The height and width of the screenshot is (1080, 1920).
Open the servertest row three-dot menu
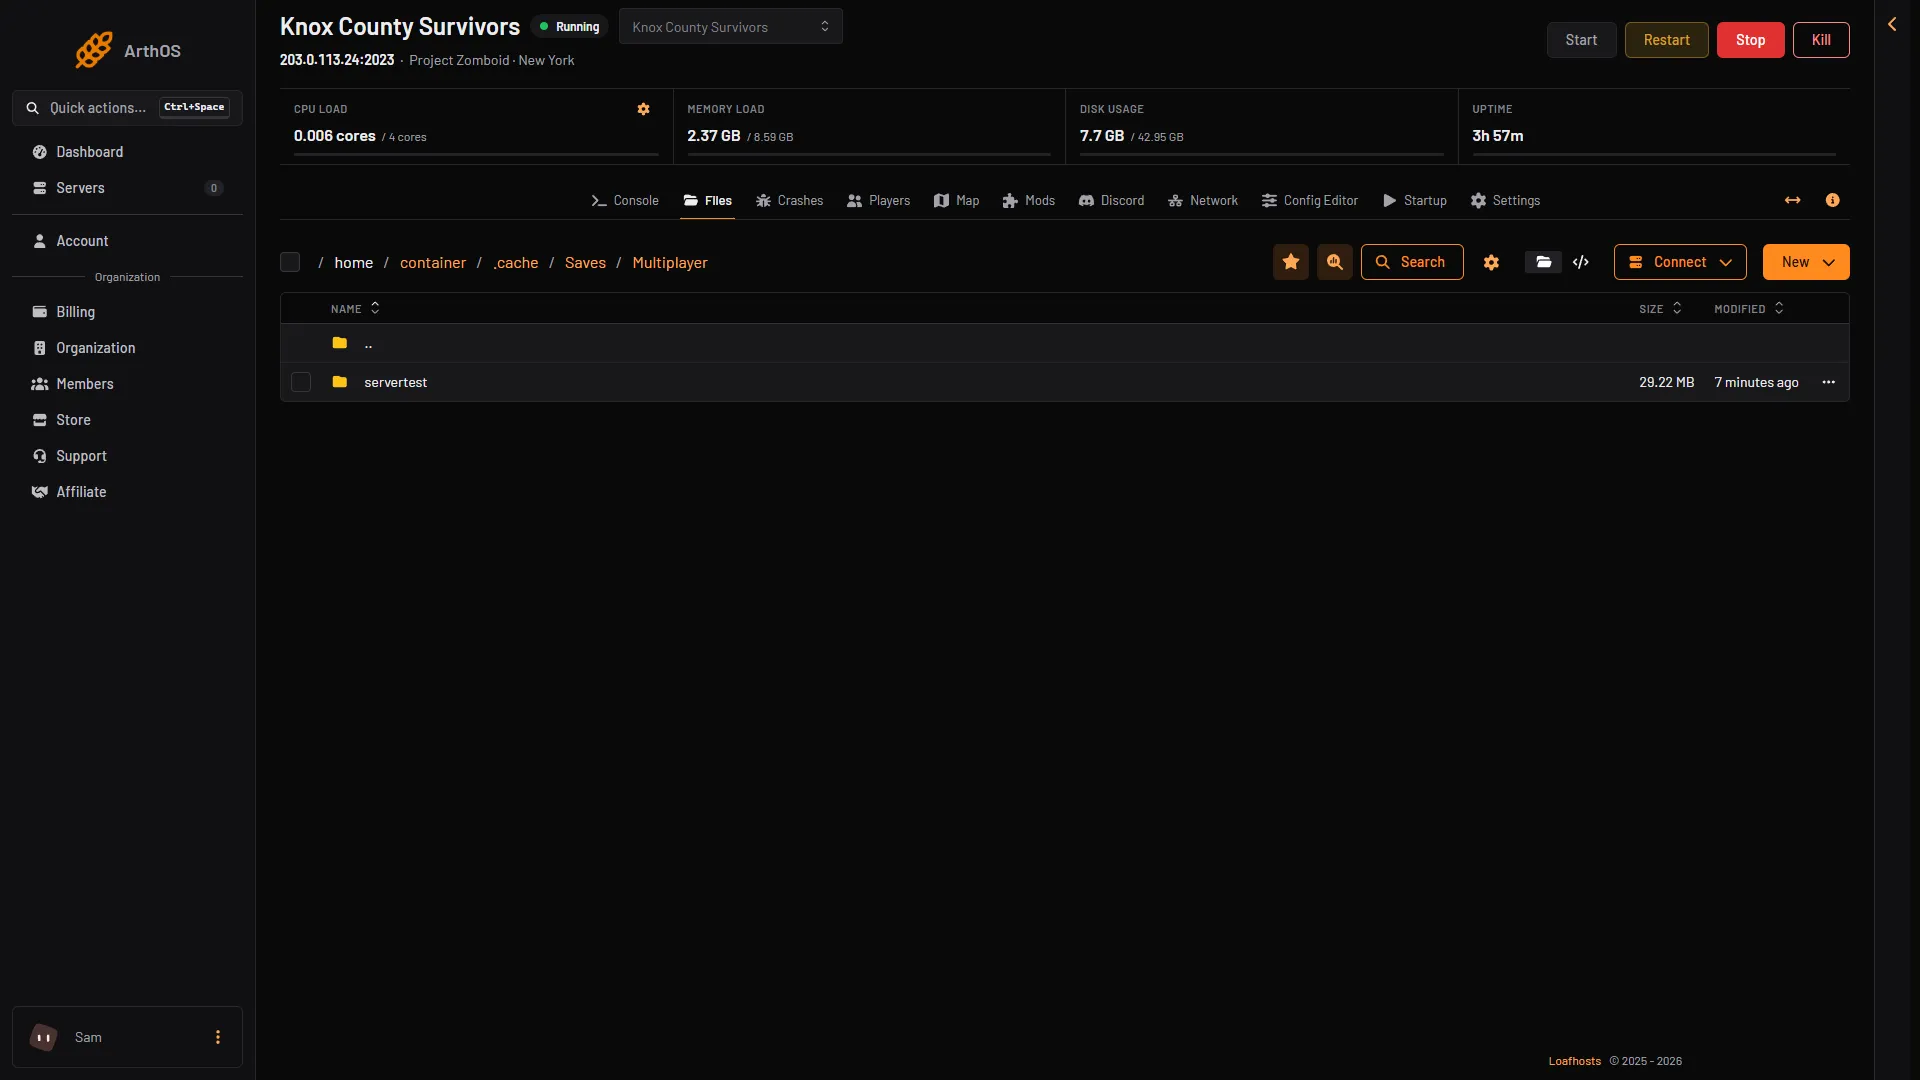pos(1828,382)
